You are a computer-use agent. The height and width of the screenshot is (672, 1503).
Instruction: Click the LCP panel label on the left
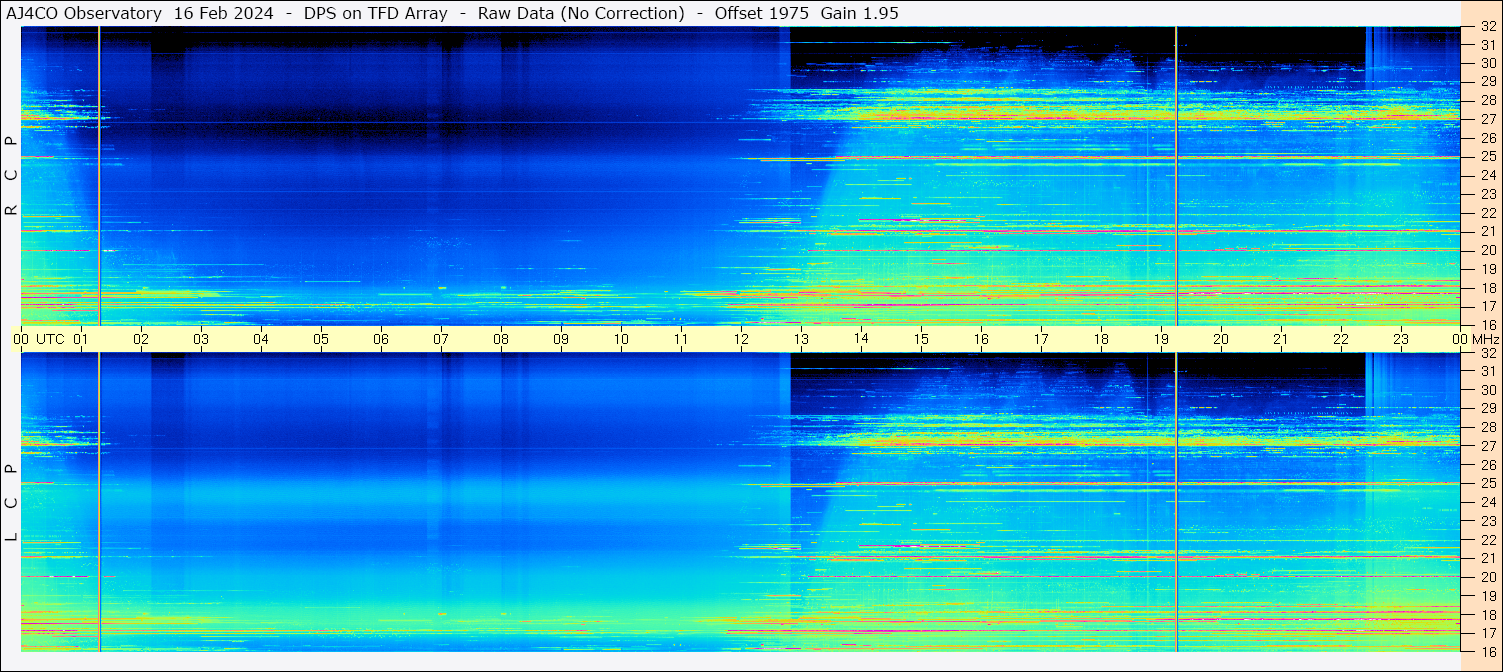tap(11, 502)
